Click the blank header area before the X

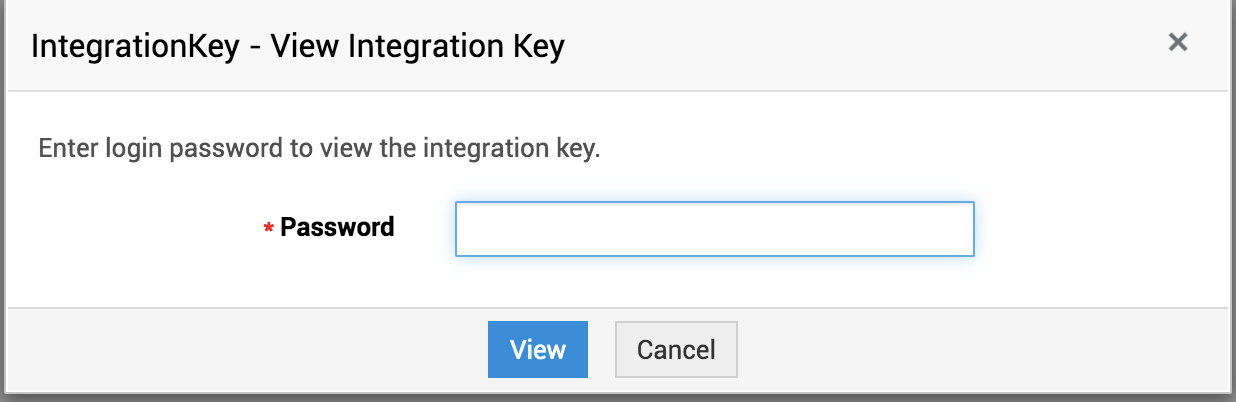(900, 46)
